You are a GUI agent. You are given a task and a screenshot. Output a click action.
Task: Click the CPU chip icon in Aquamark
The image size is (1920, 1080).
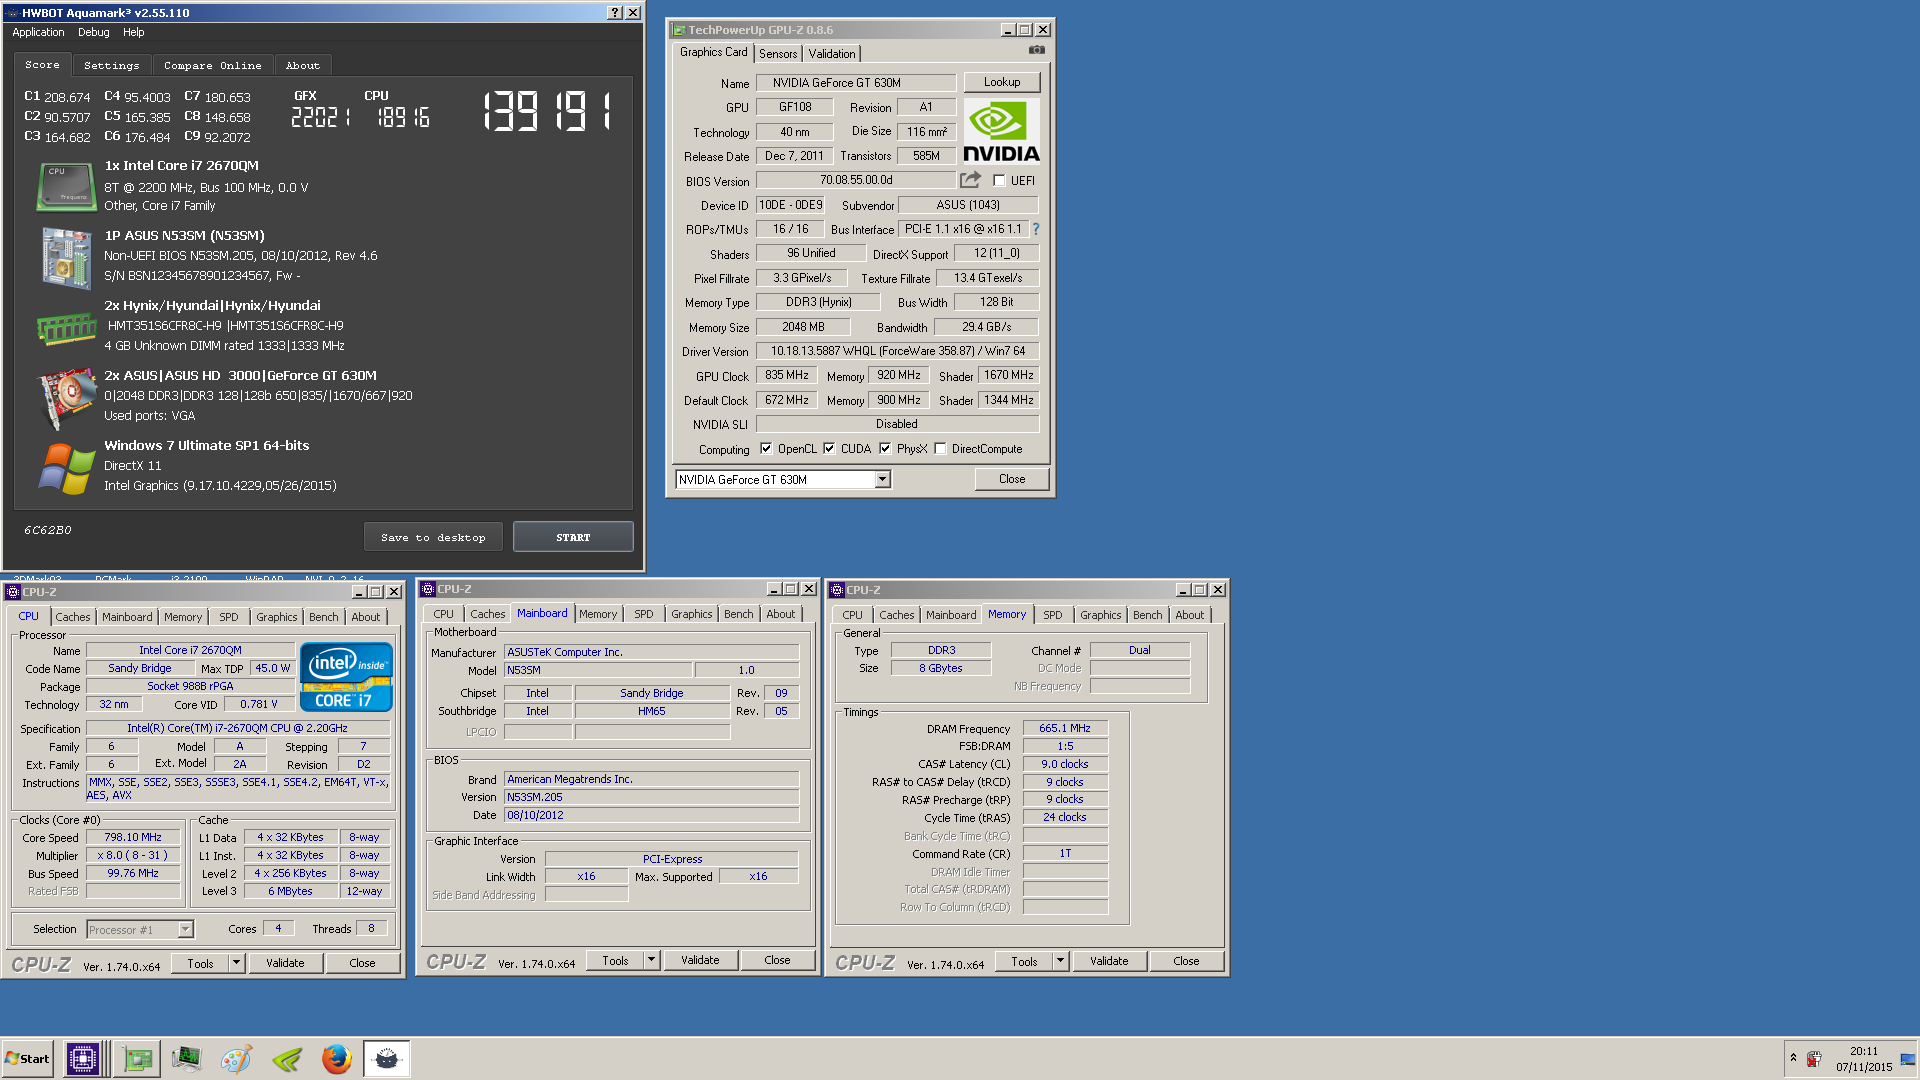[x=66, y=186]
